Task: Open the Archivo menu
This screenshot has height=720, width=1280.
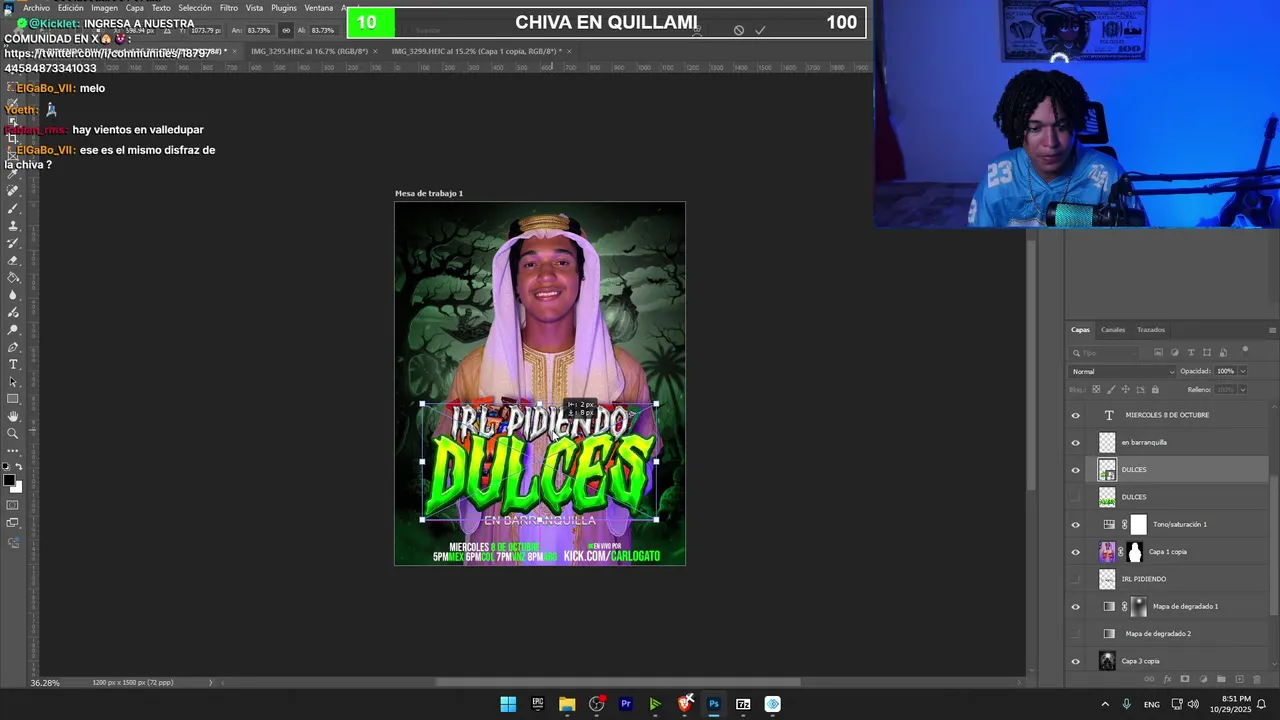Action: tap(36, 8)
